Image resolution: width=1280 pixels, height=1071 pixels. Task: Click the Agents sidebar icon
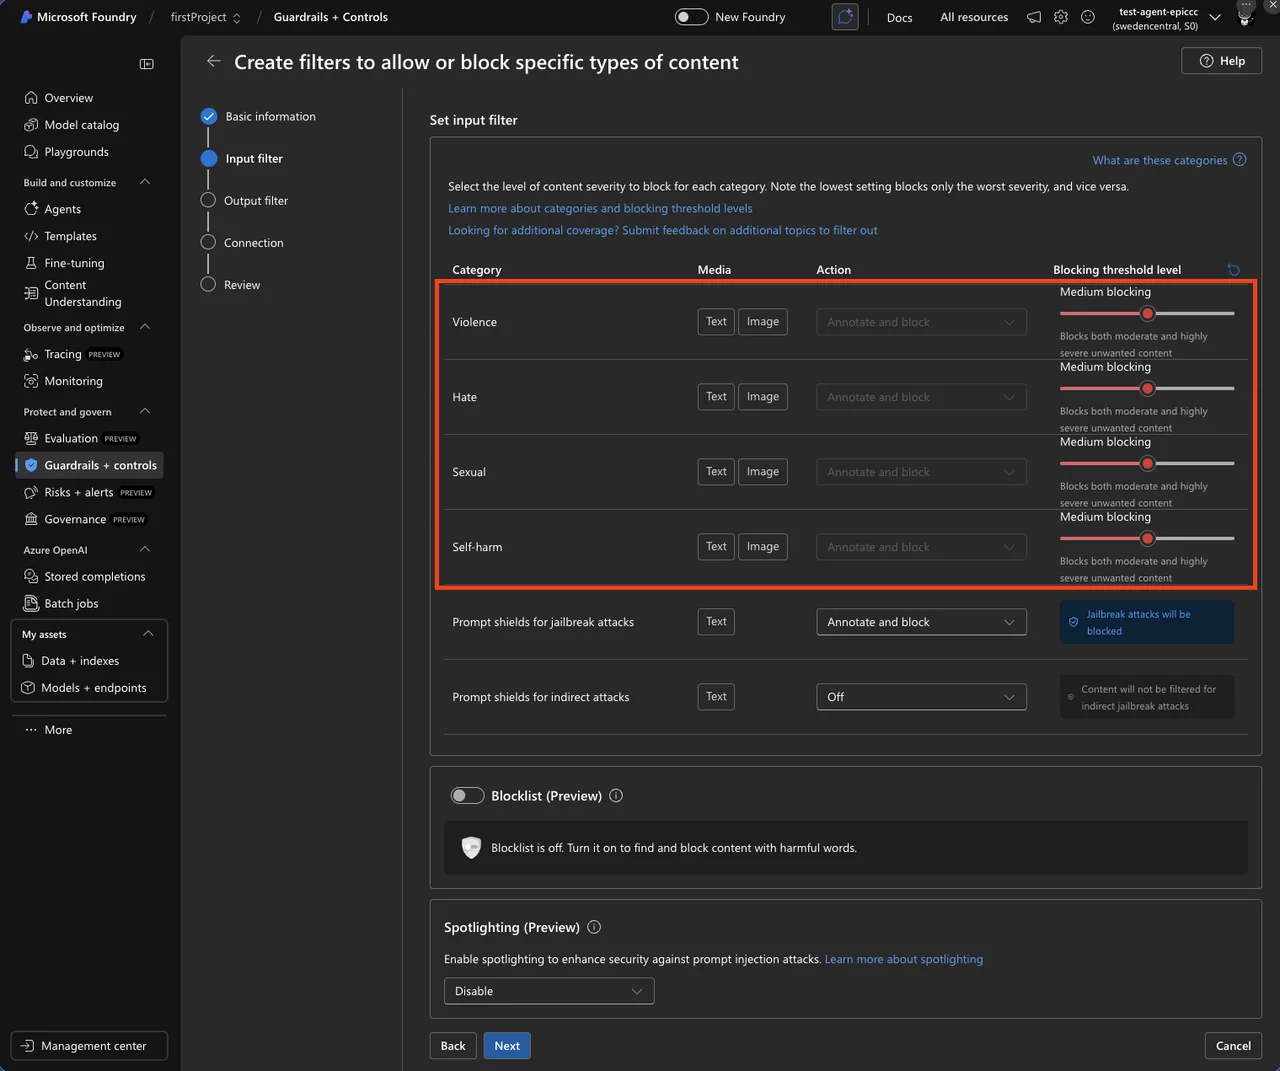31,209
